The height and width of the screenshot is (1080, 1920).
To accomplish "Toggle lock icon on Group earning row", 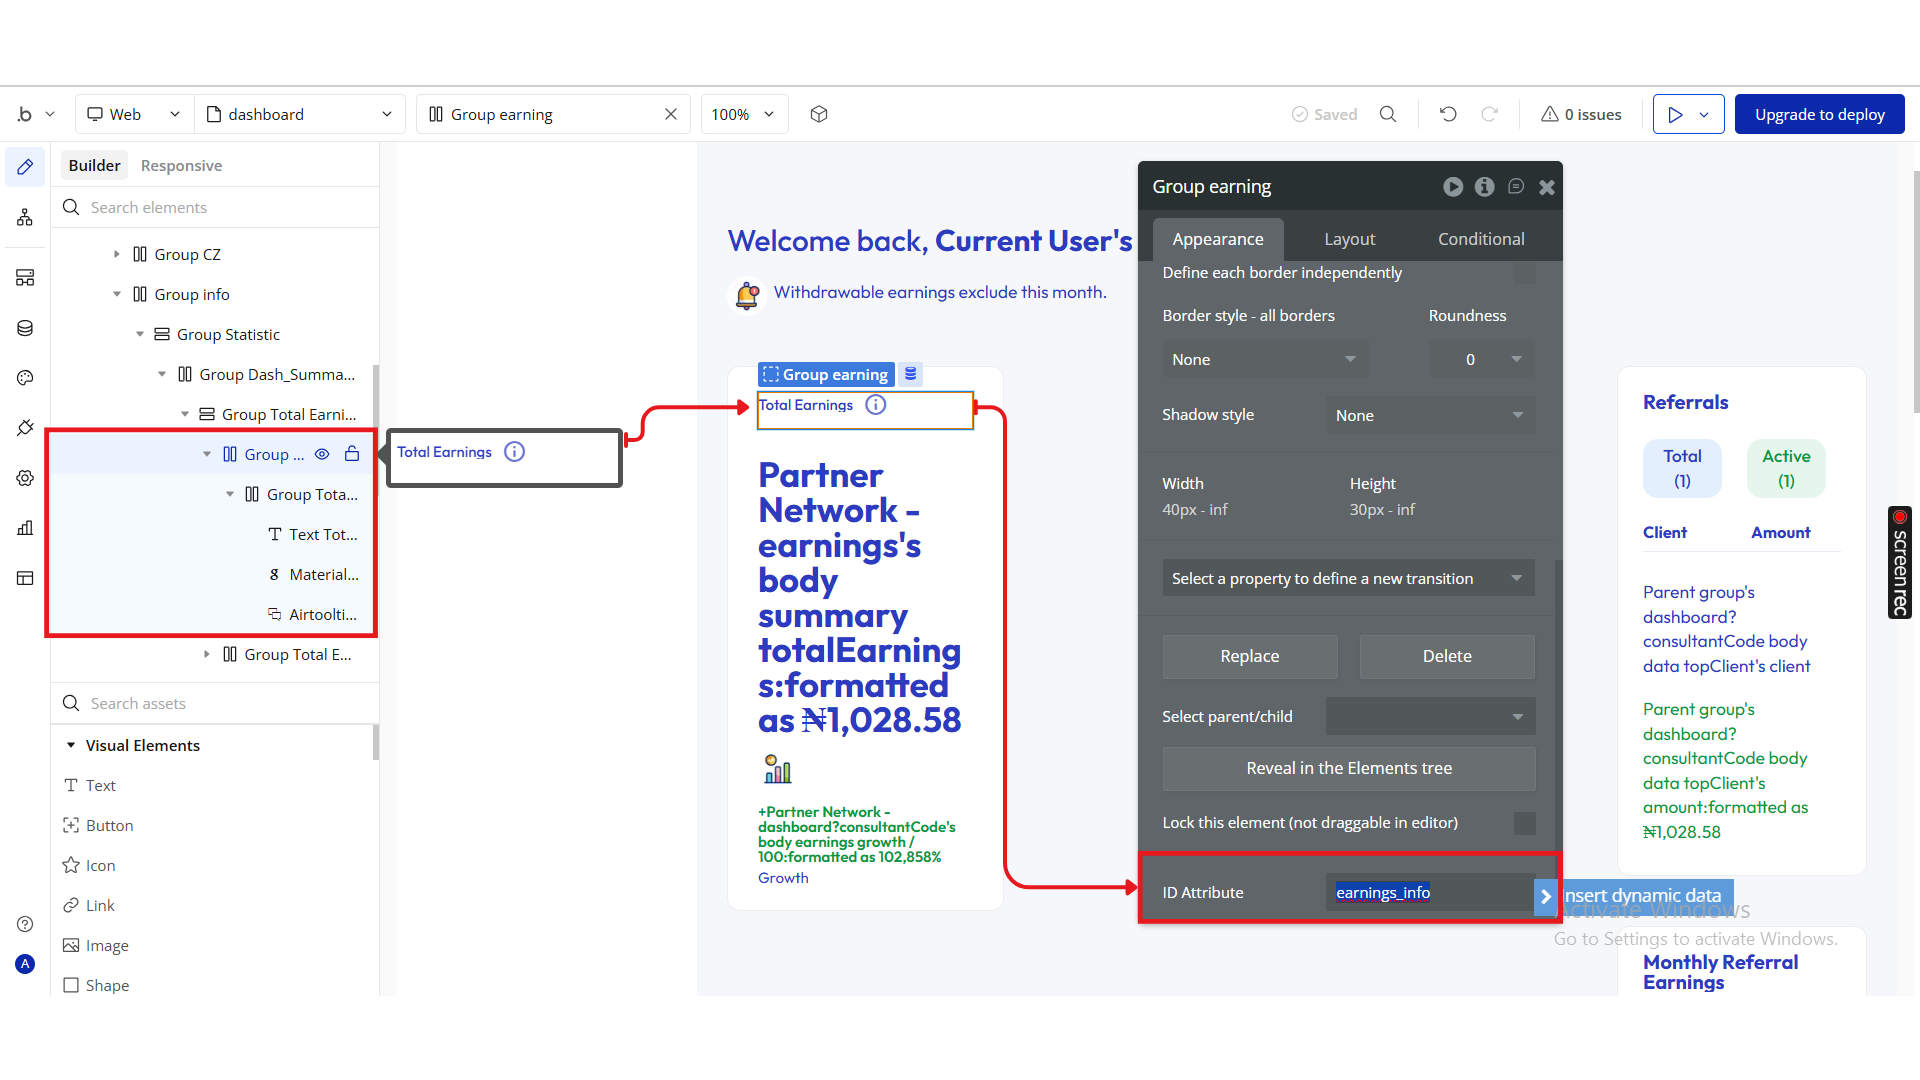I will [x=352, y=454].
